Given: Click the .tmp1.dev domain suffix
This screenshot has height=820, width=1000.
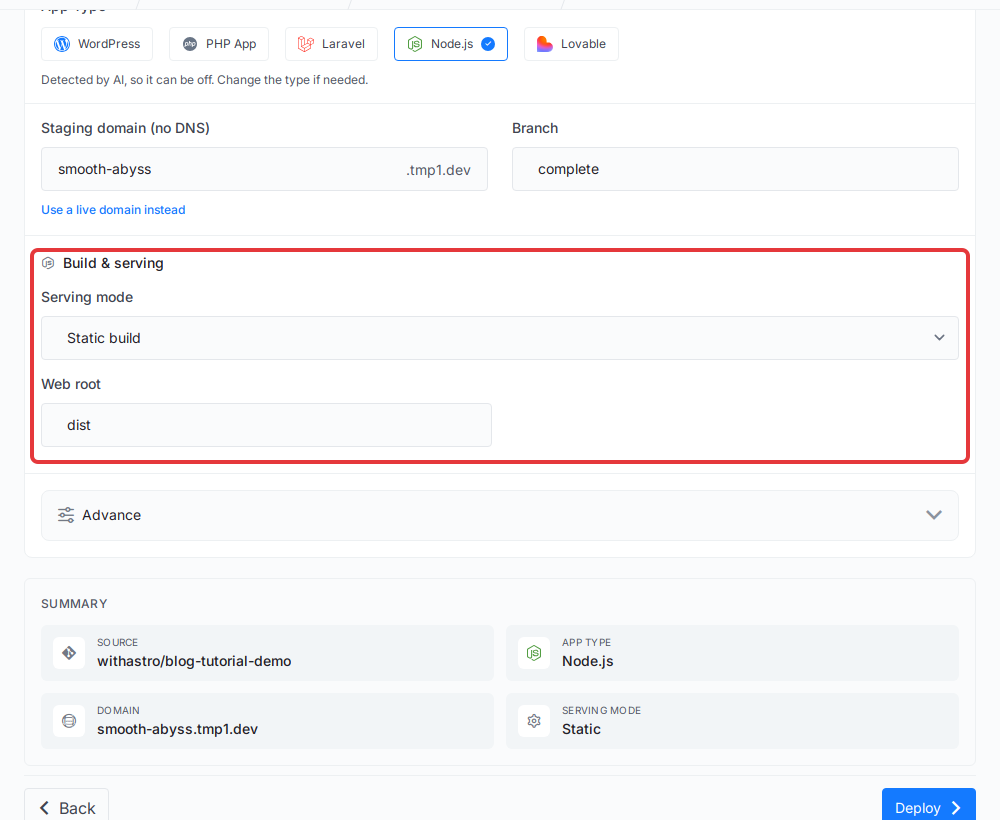Looking at the screenshot, I should 438,170.
